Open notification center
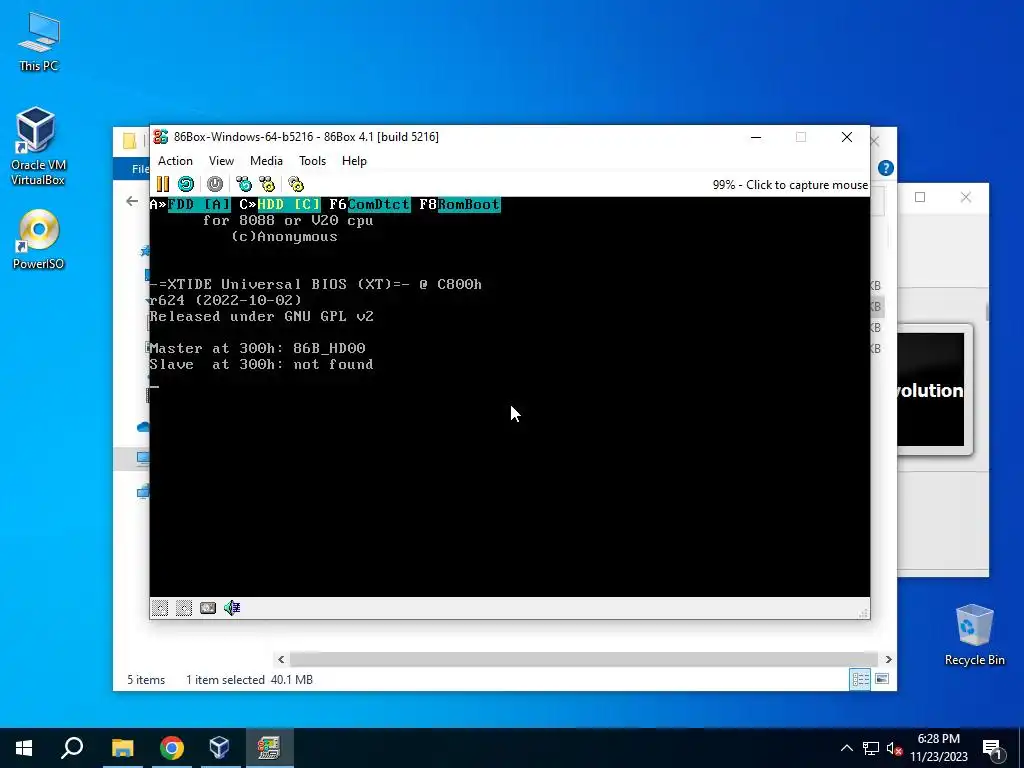 click(993, 748)
